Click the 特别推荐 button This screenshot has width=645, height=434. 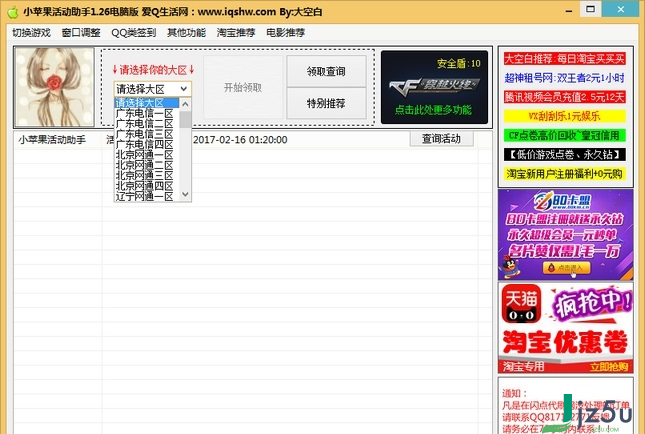(326, 103)
